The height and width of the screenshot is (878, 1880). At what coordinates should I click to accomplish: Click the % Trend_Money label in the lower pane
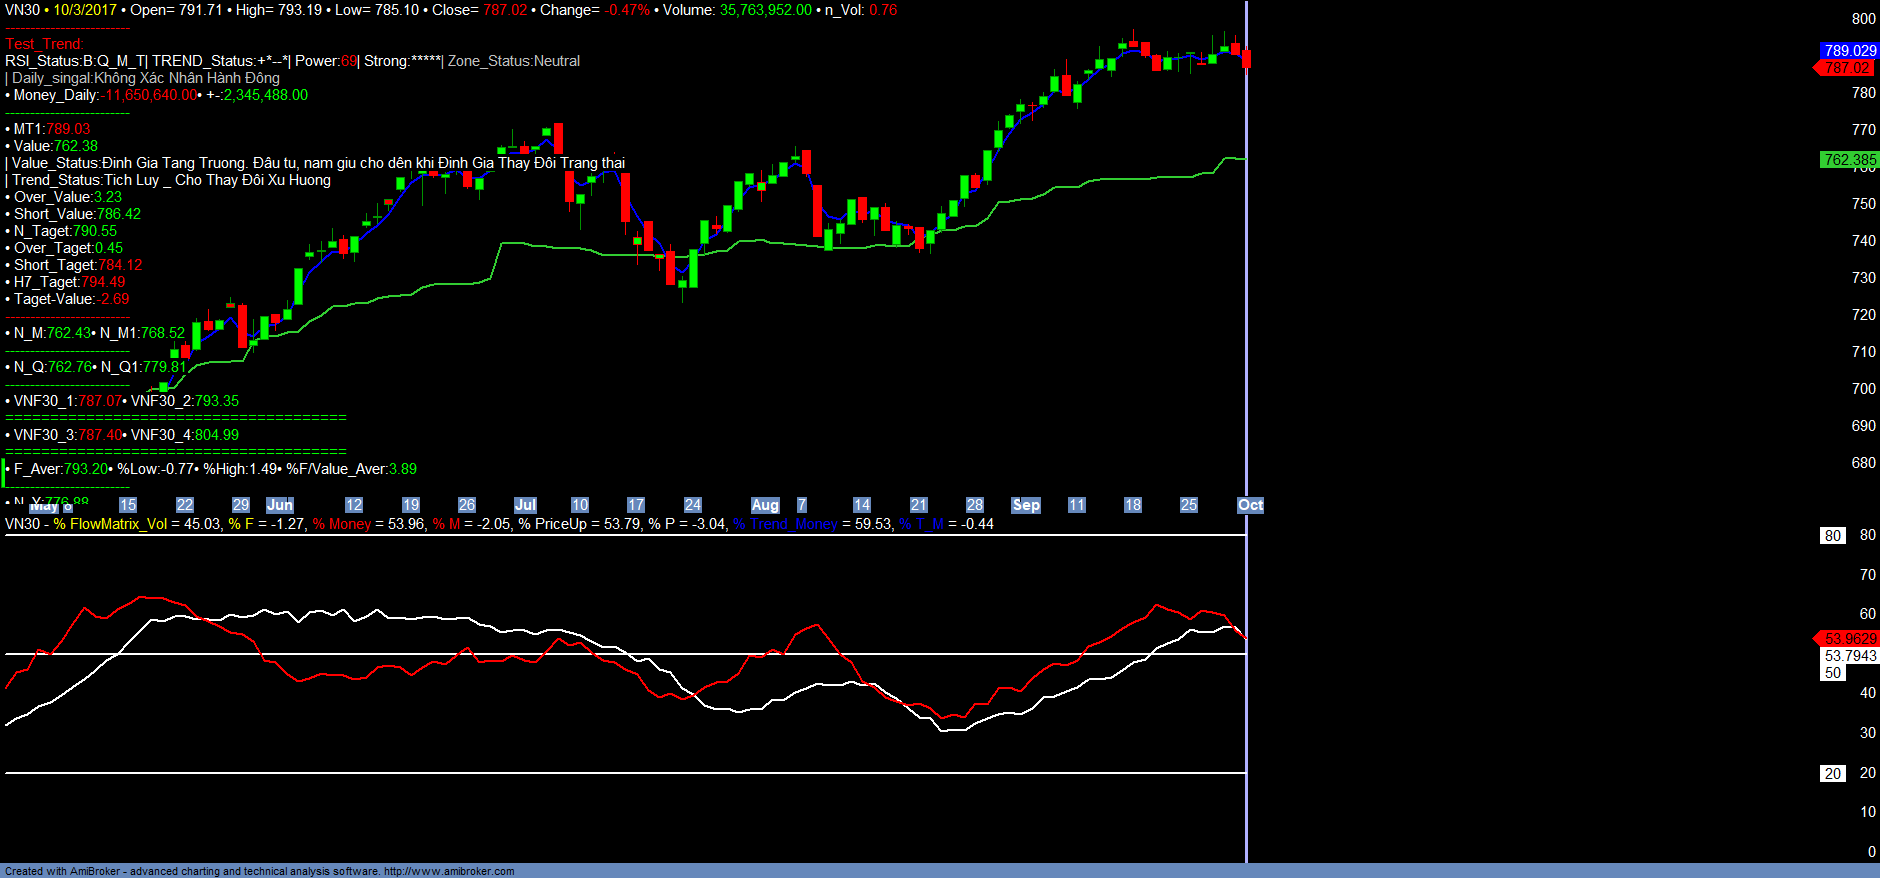click(x=785, y=524)
